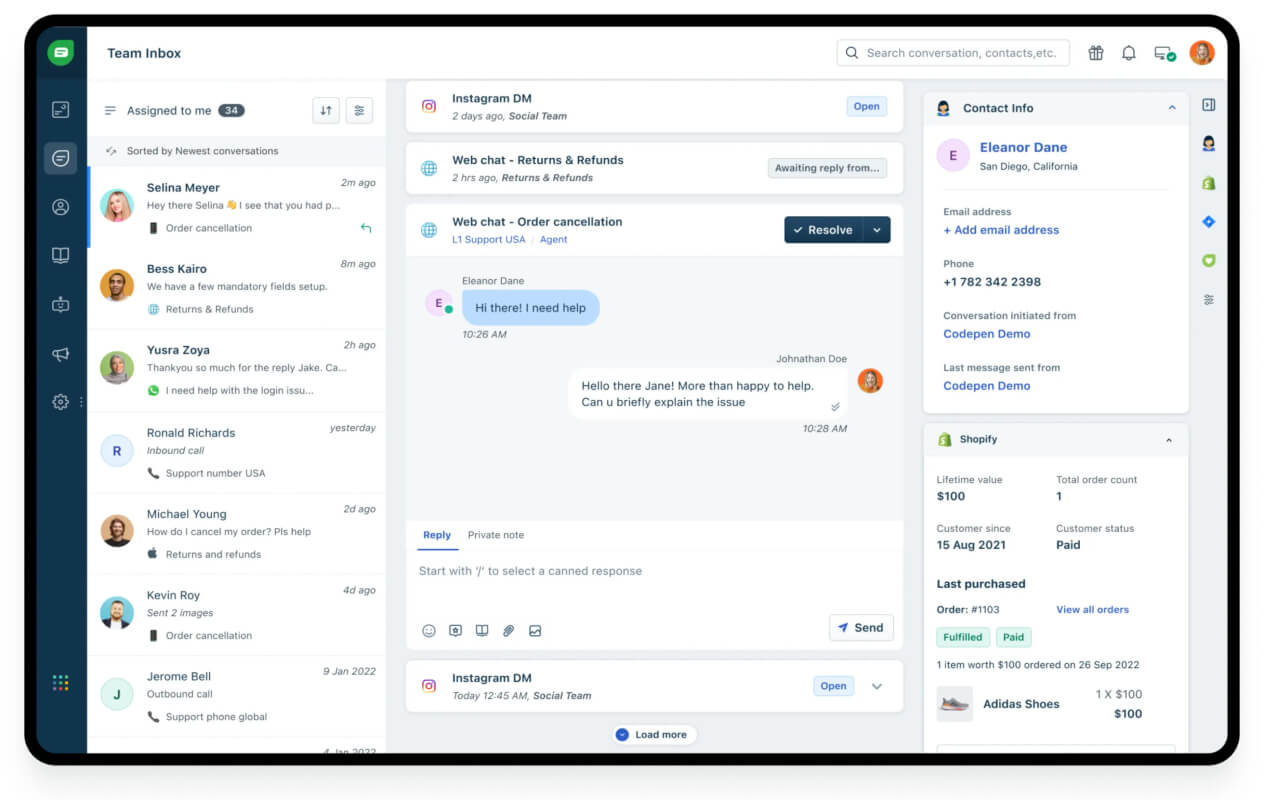
Task: Open Kevin Roy's conversation
Action: click(x=237, y=615)
